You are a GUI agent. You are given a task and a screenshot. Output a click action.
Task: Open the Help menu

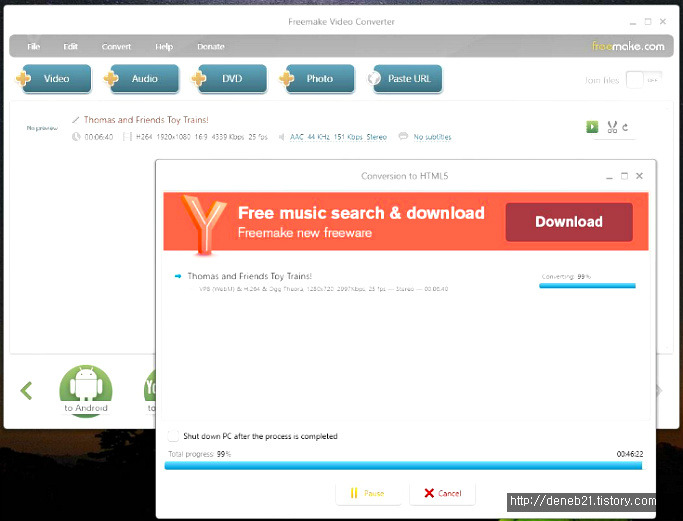(164, 46)
